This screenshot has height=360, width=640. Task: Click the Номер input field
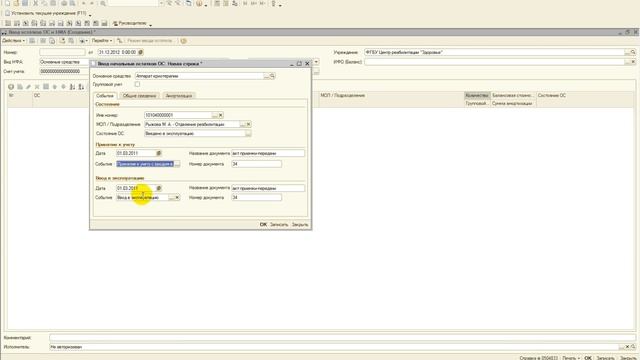click(x=62, y=52)
